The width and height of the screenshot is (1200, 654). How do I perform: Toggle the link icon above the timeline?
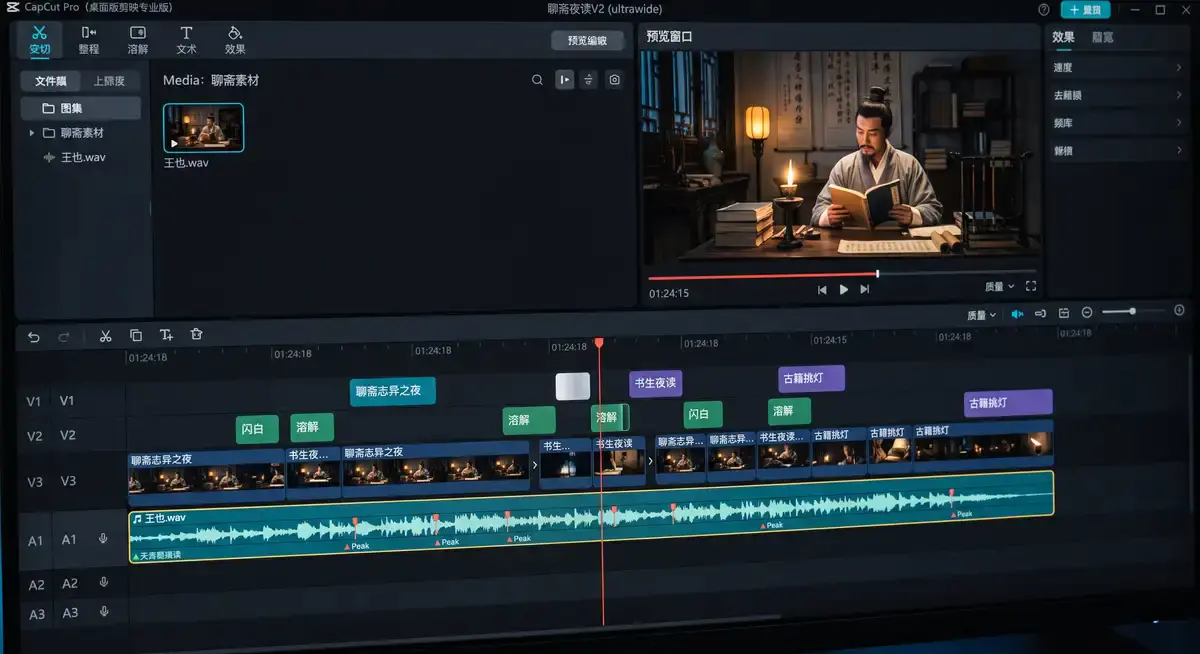click(1040, 314)
